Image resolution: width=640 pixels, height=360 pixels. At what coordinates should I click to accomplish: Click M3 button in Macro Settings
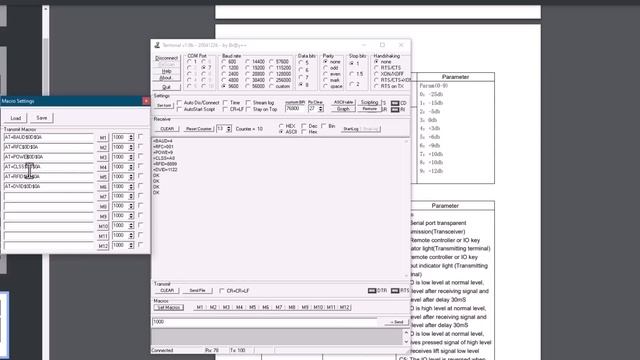point(103,158)
